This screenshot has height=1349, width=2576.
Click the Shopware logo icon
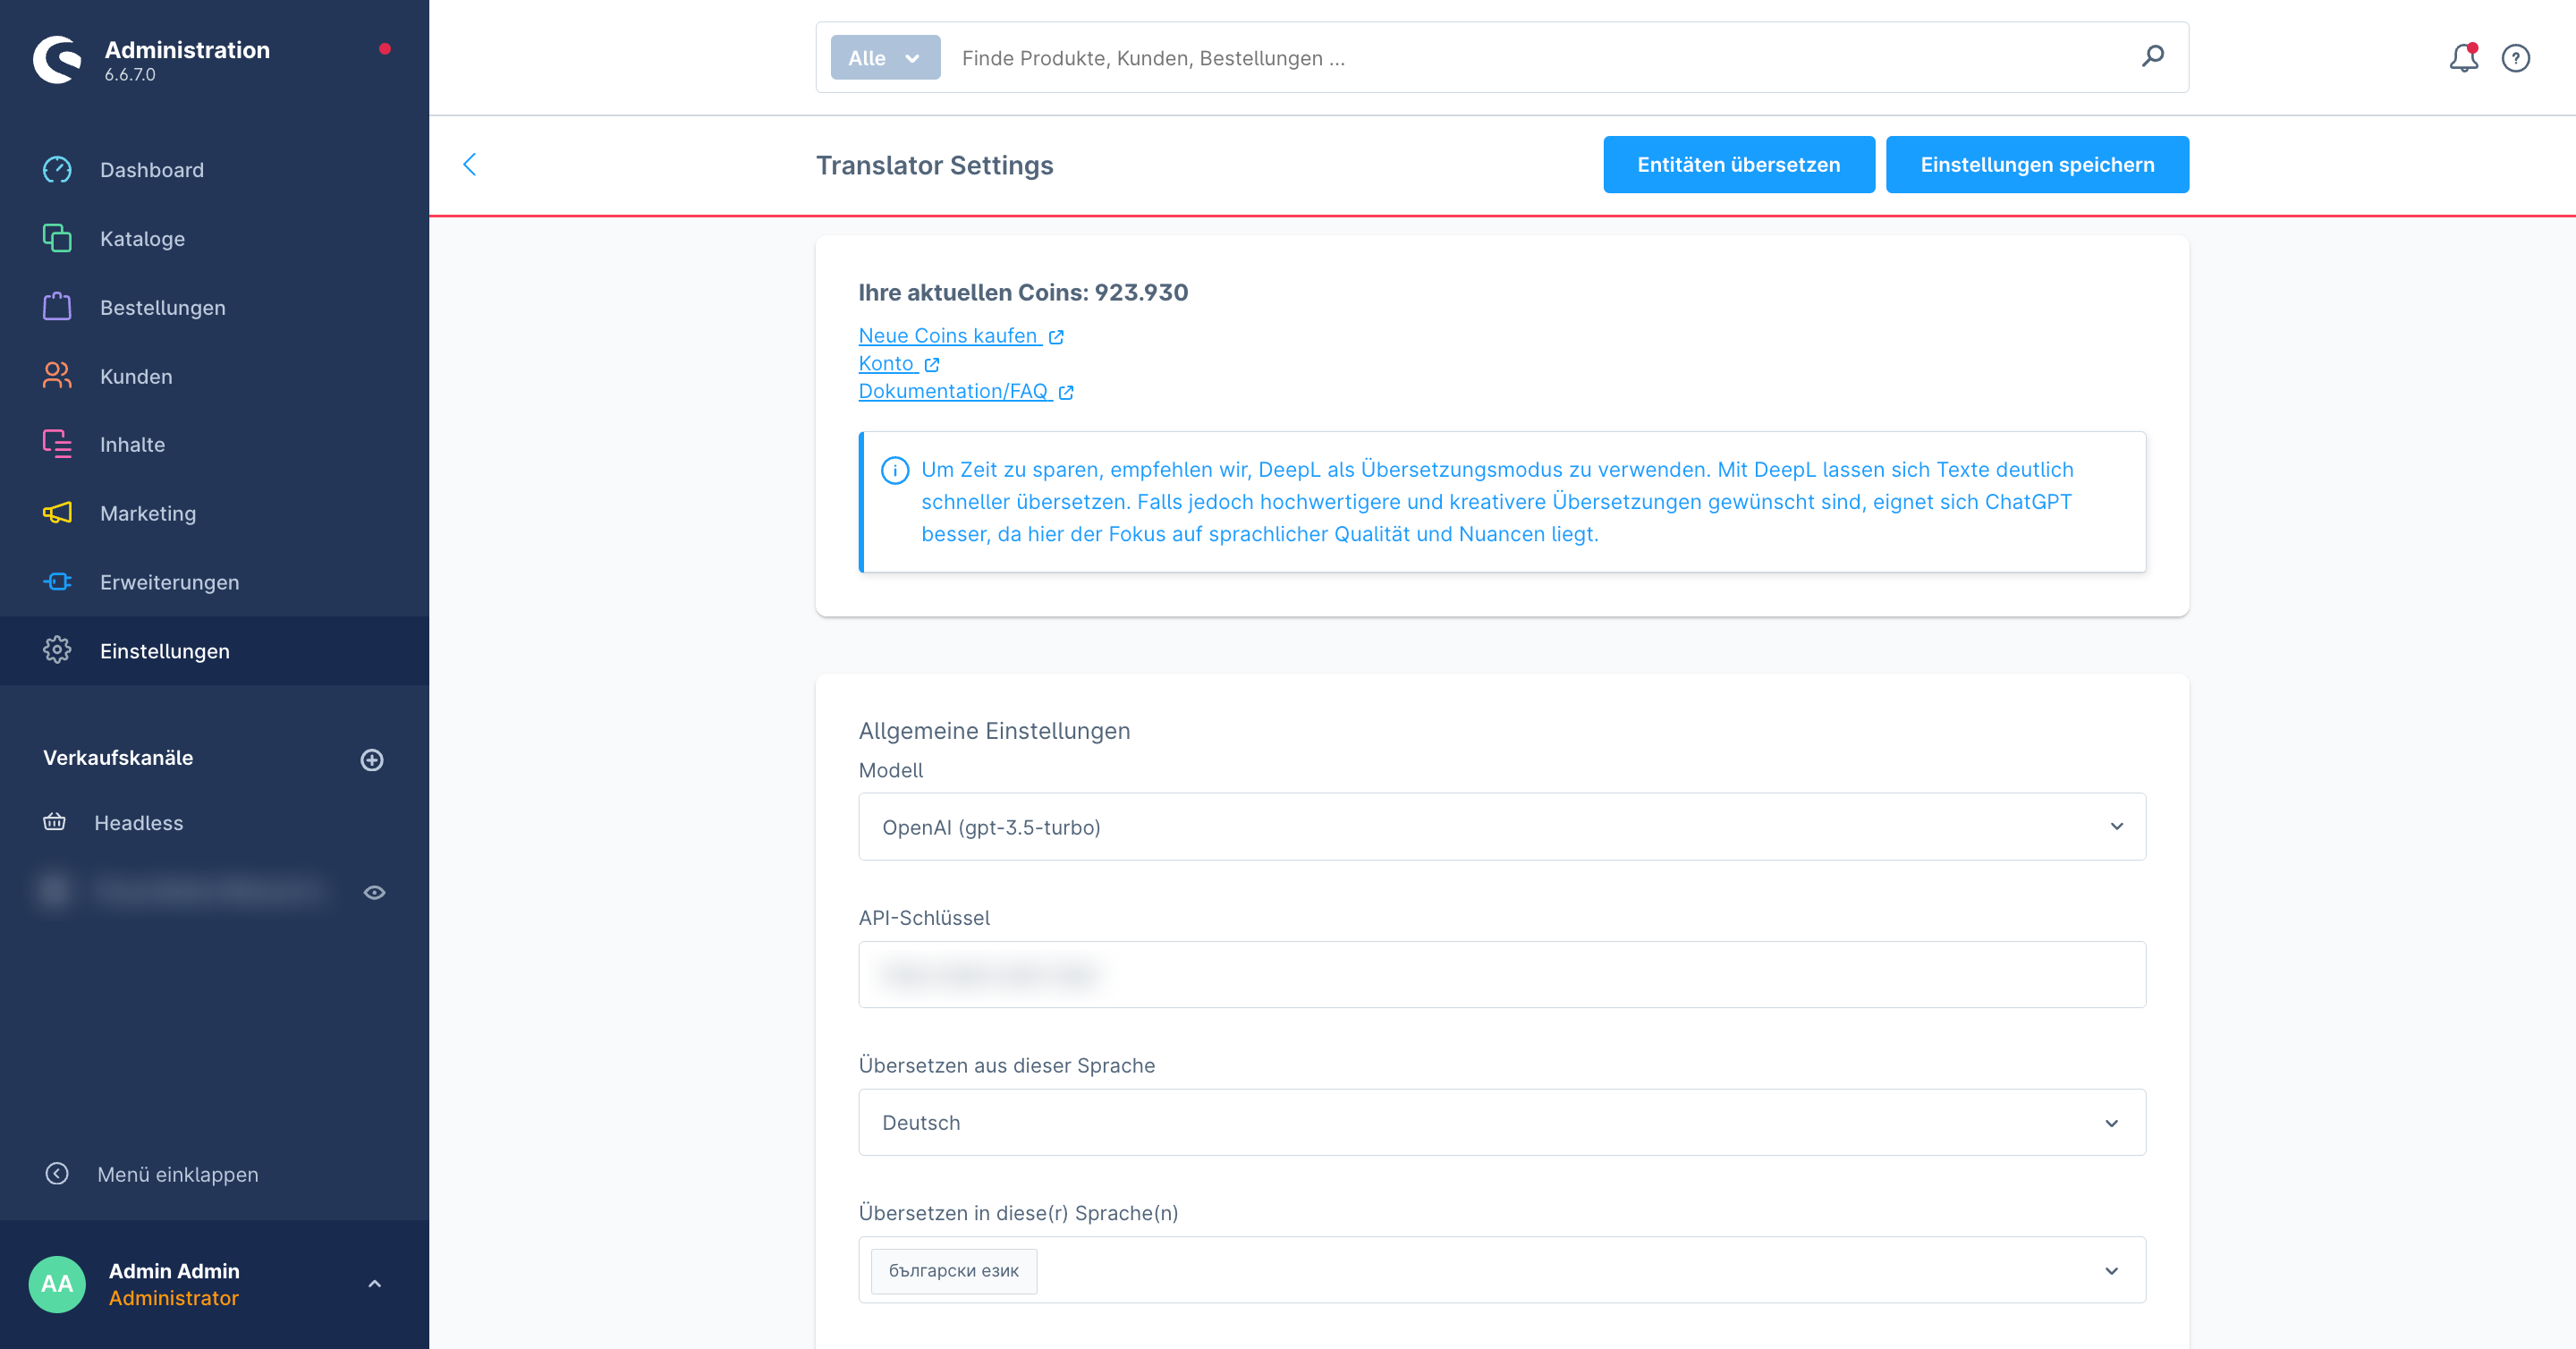[x=57, y=60]
